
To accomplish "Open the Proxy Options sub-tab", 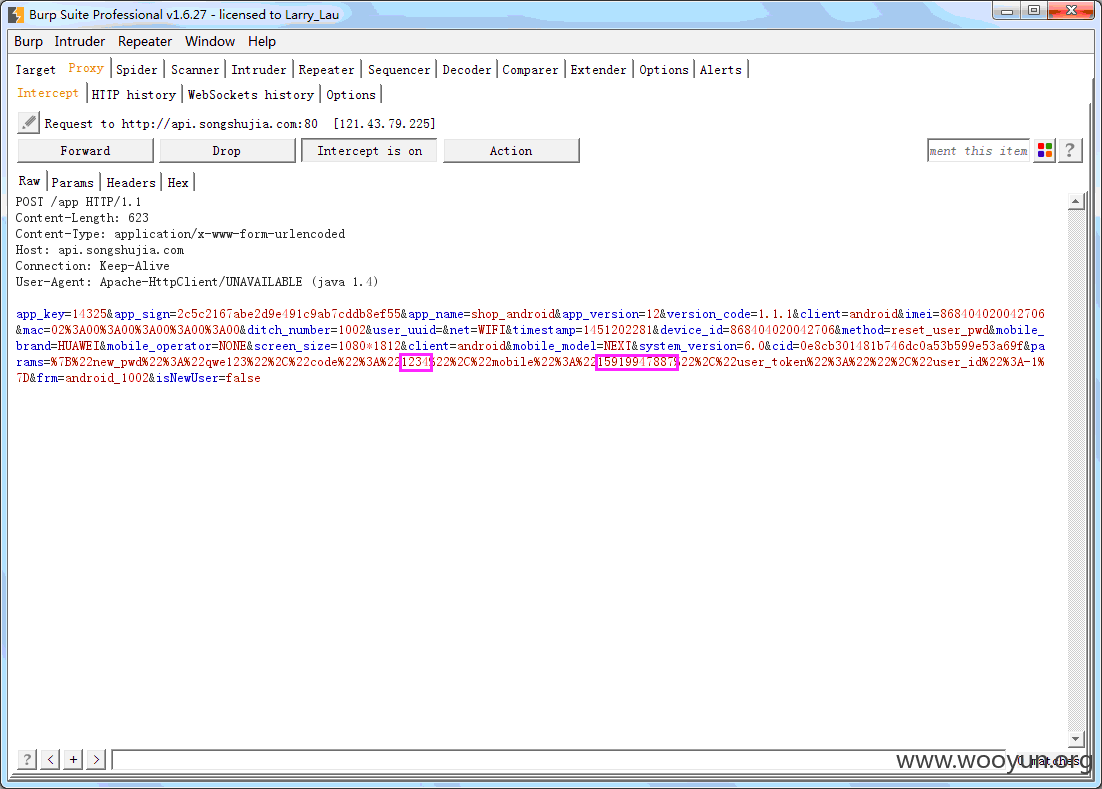I will point(351,94).
